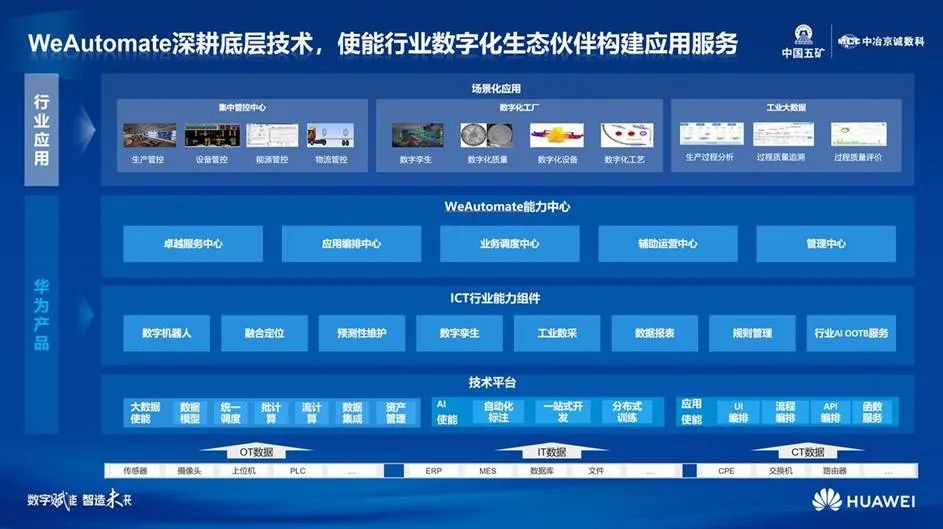The height and width of the screenshot is (529, 943).
Task: Click the 数字化质量 circular sample thumbnail
Action: (487, 135)
